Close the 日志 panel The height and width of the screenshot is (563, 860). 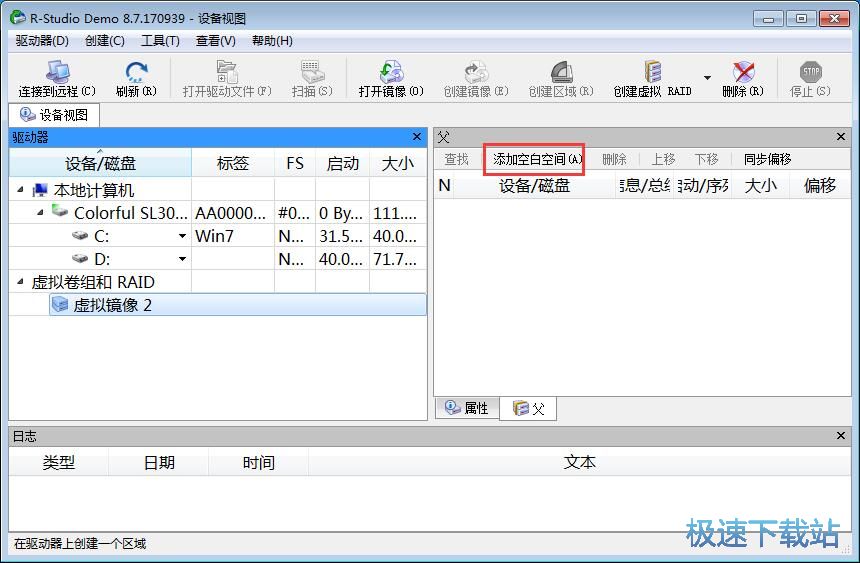841,436
